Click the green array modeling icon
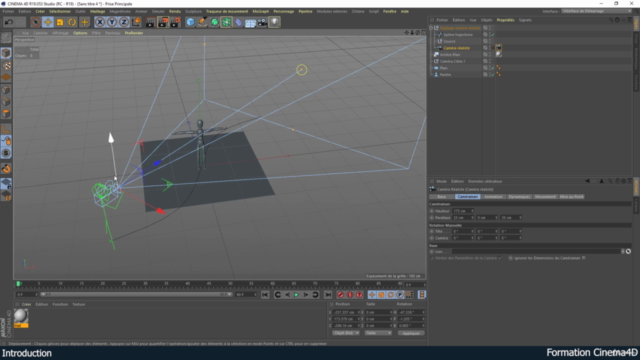Image resolution: width=640 pixels, height=360 pixels. point(226,22)
